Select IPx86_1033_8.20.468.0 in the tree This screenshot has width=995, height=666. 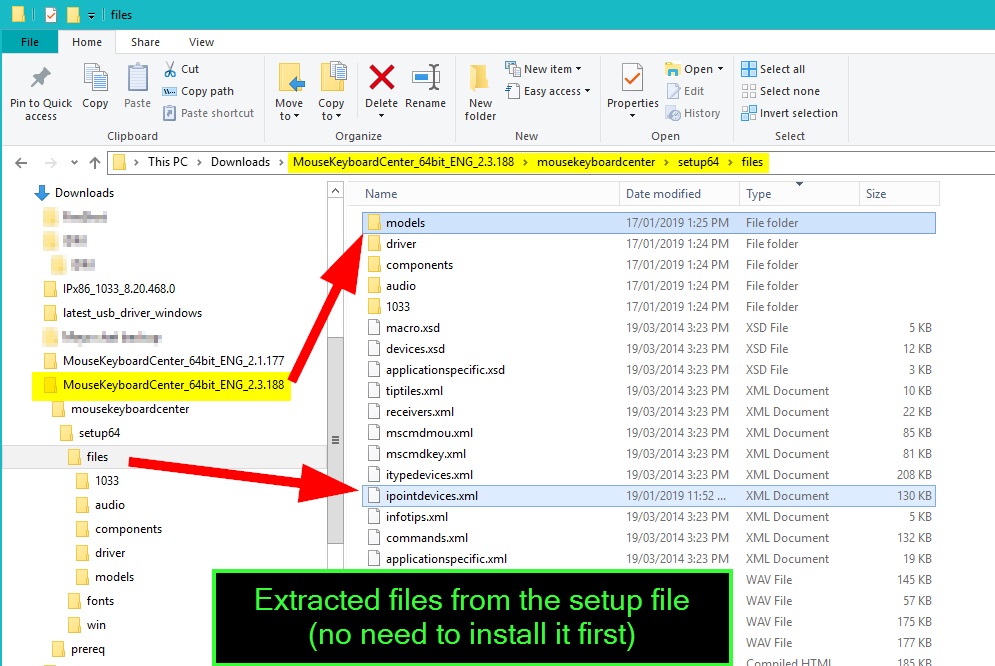(119, 289)
